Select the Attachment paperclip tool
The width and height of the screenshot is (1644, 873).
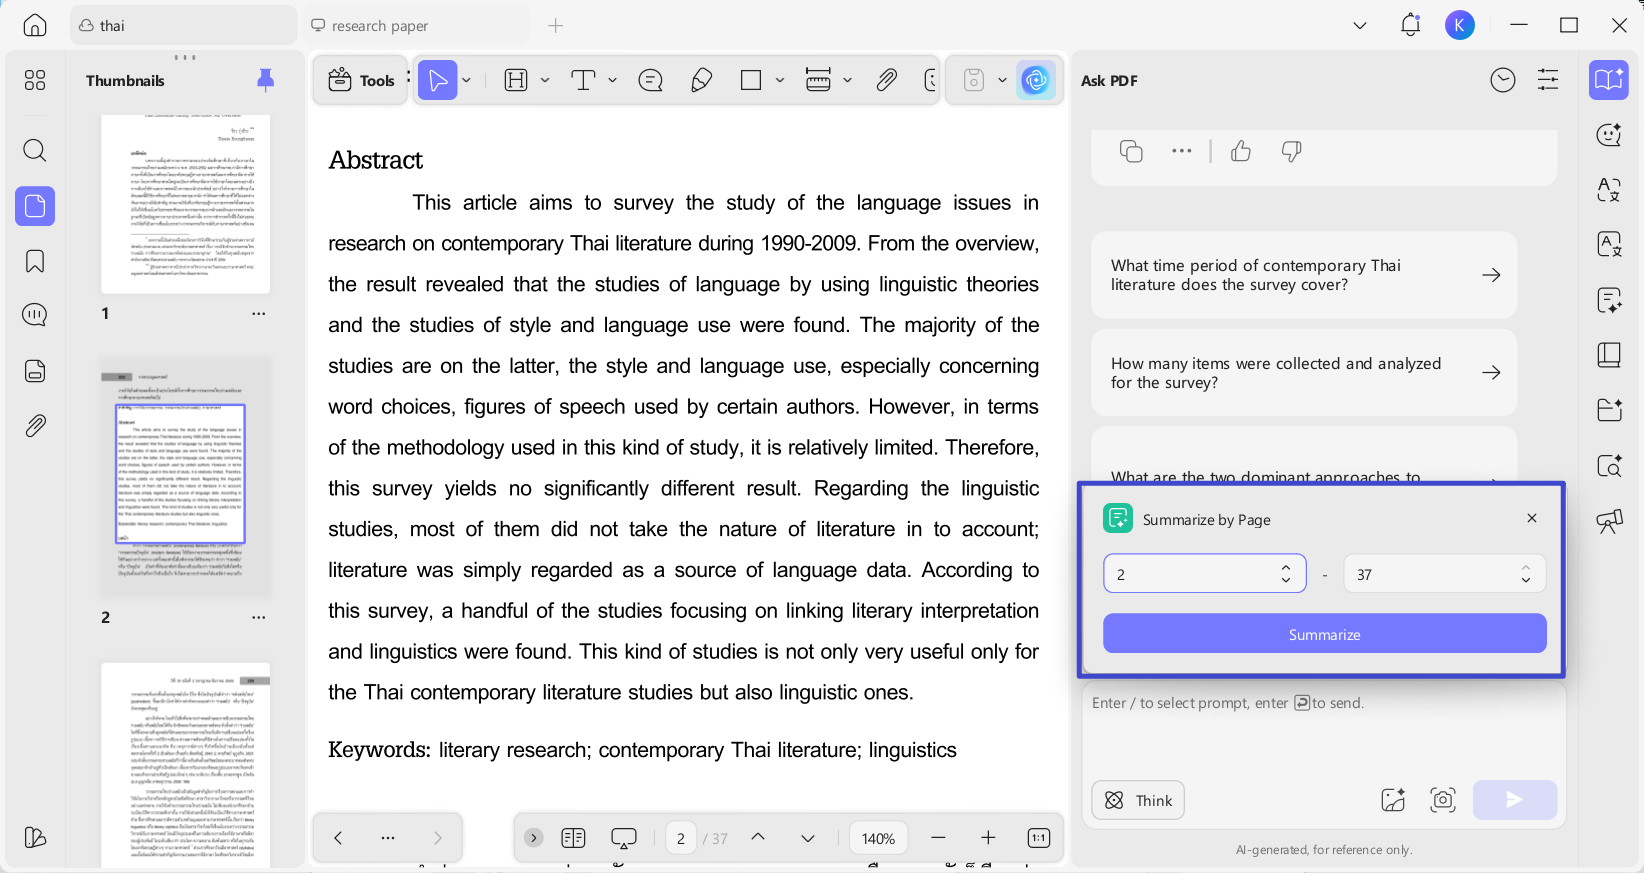[x=886, y=80]
